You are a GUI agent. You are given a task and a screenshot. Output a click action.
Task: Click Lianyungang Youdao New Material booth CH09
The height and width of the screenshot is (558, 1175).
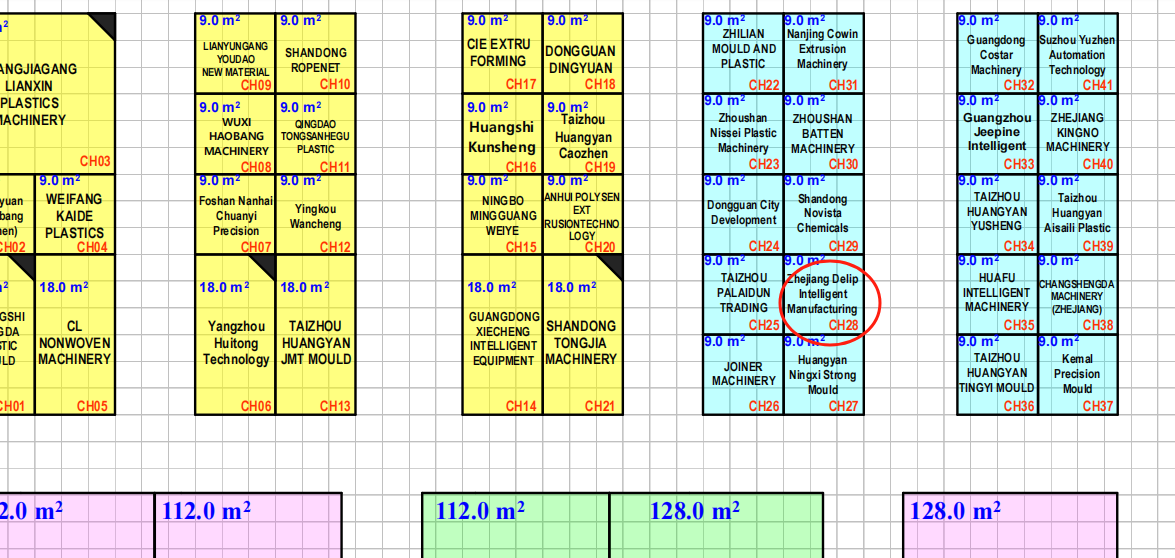[x=235, y=53]
